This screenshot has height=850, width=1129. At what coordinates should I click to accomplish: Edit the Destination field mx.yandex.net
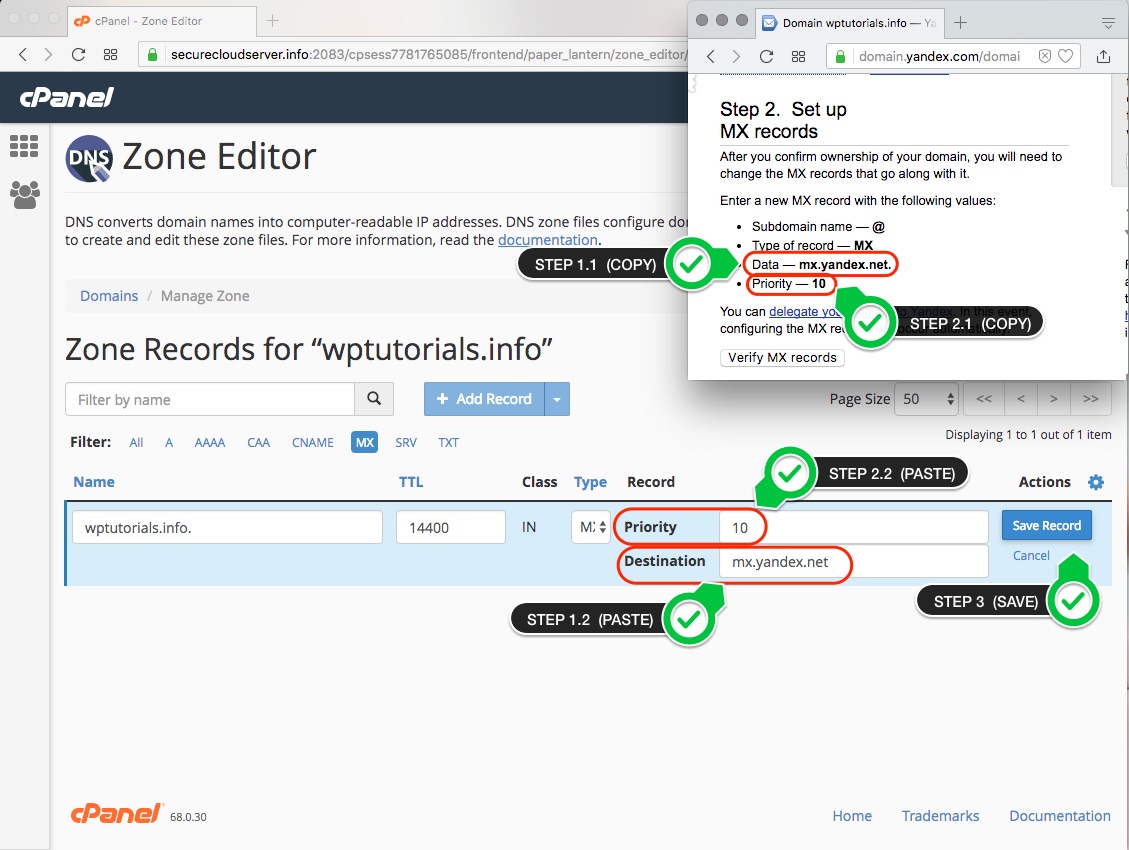[853, 561]
